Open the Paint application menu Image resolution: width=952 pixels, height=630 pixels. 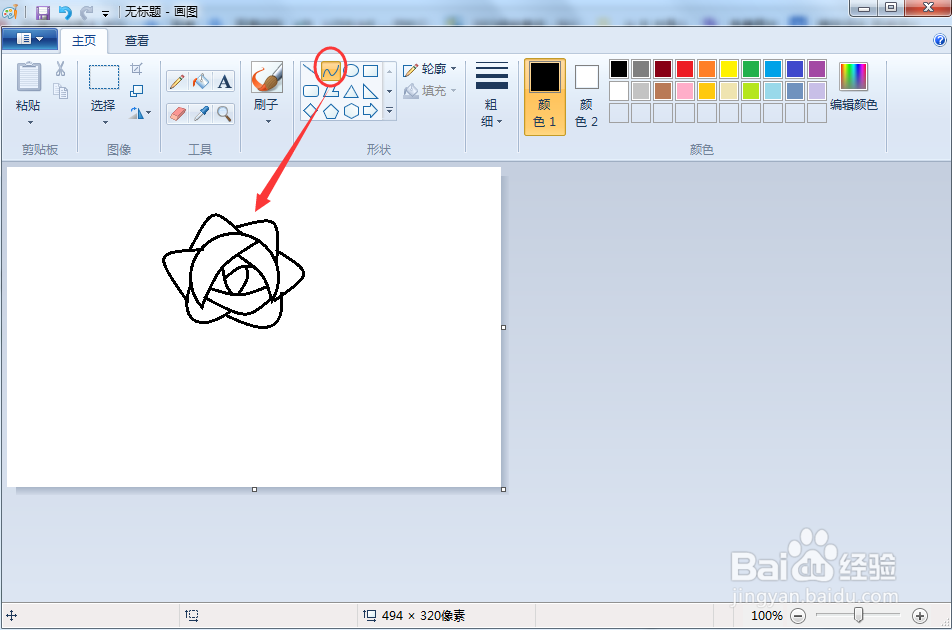[x=29, y=37]
